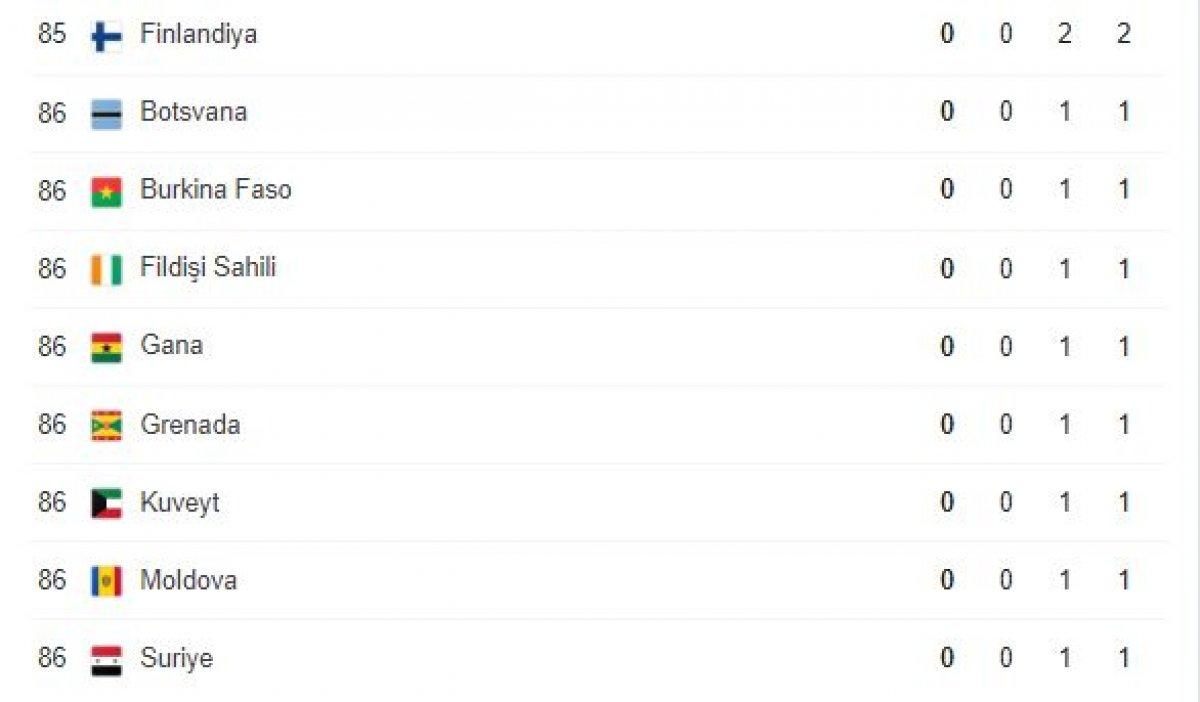Open the Fildişi Sahili country link
1200x702 pixels.
point(208,267)
